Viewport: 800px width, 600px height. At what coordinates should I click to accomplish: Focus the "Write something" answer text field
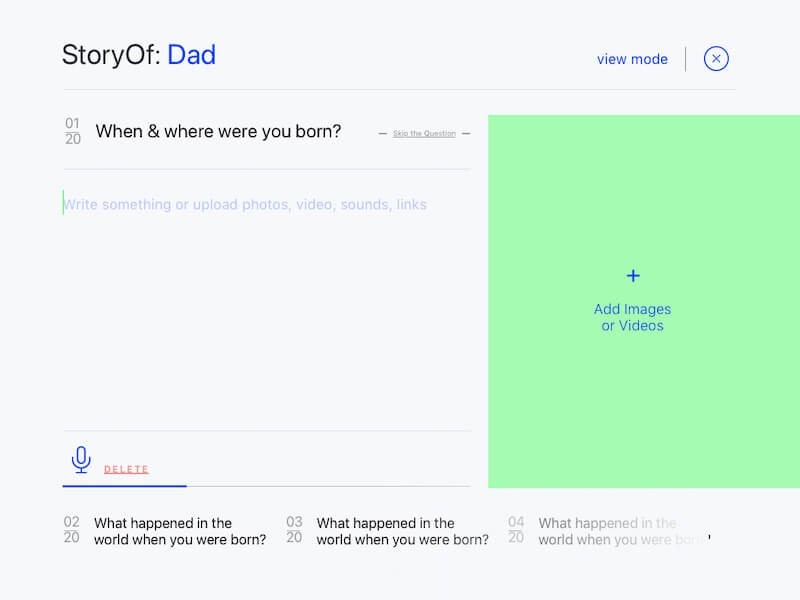[245, 205]
